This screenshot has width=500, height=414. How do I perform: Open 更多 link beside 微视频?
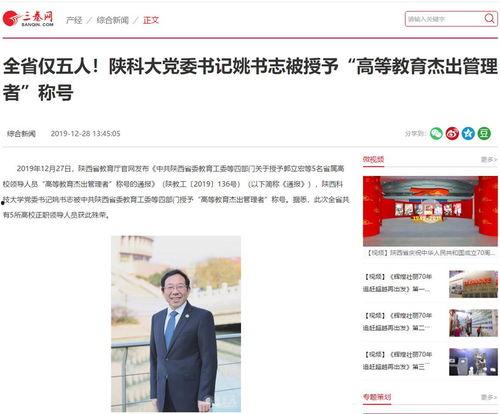click(489, 160)
